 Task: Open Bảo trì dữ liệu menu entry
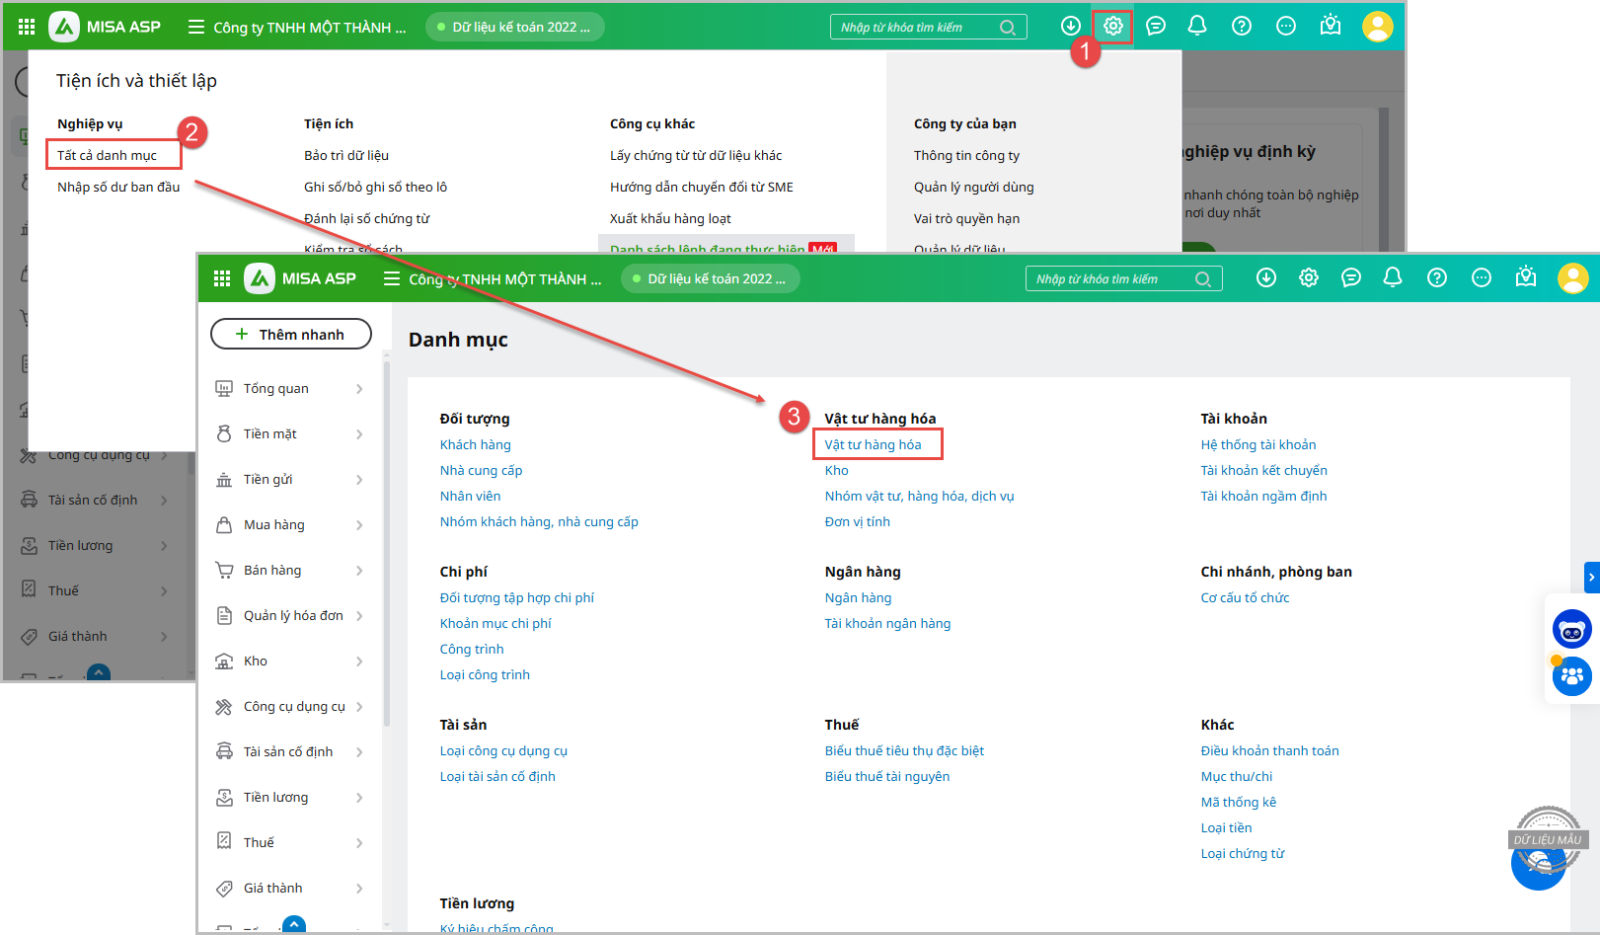[346, 155]
